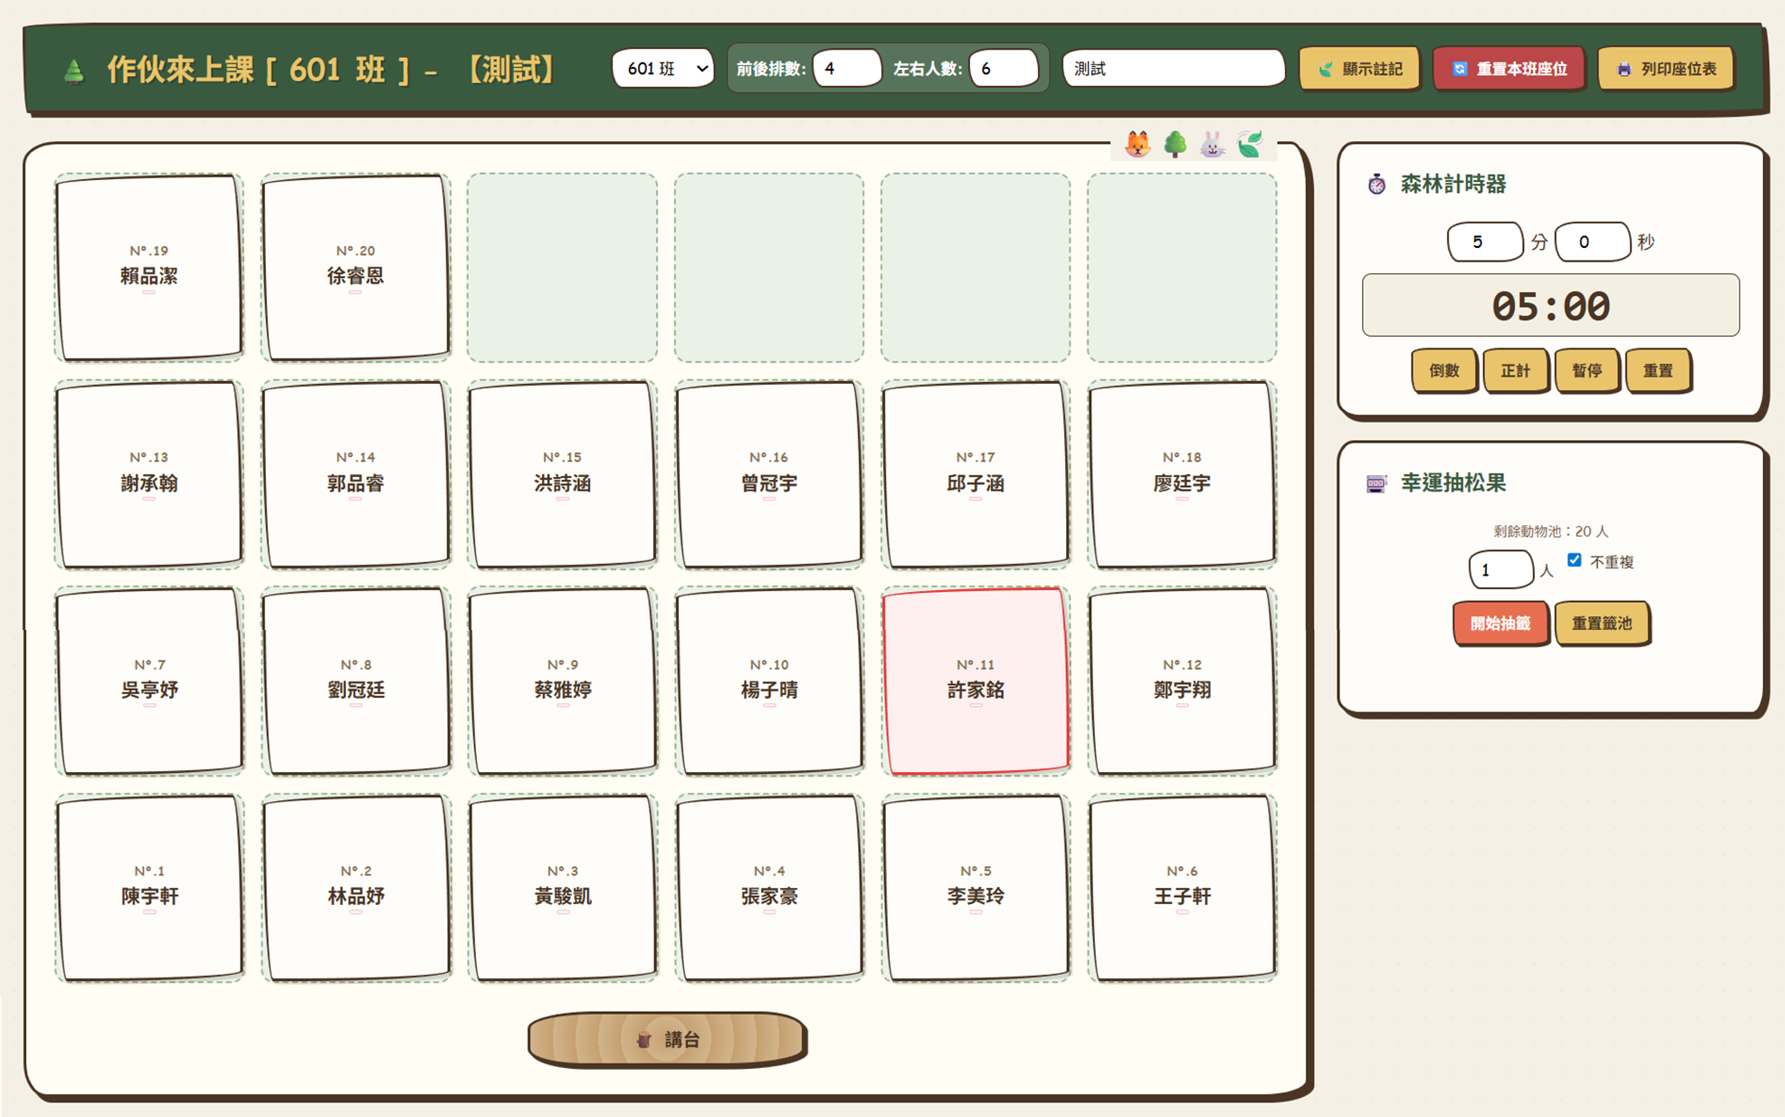Open the 601 班 class dropdown
1785x1117 pixels.
[663, 69]
